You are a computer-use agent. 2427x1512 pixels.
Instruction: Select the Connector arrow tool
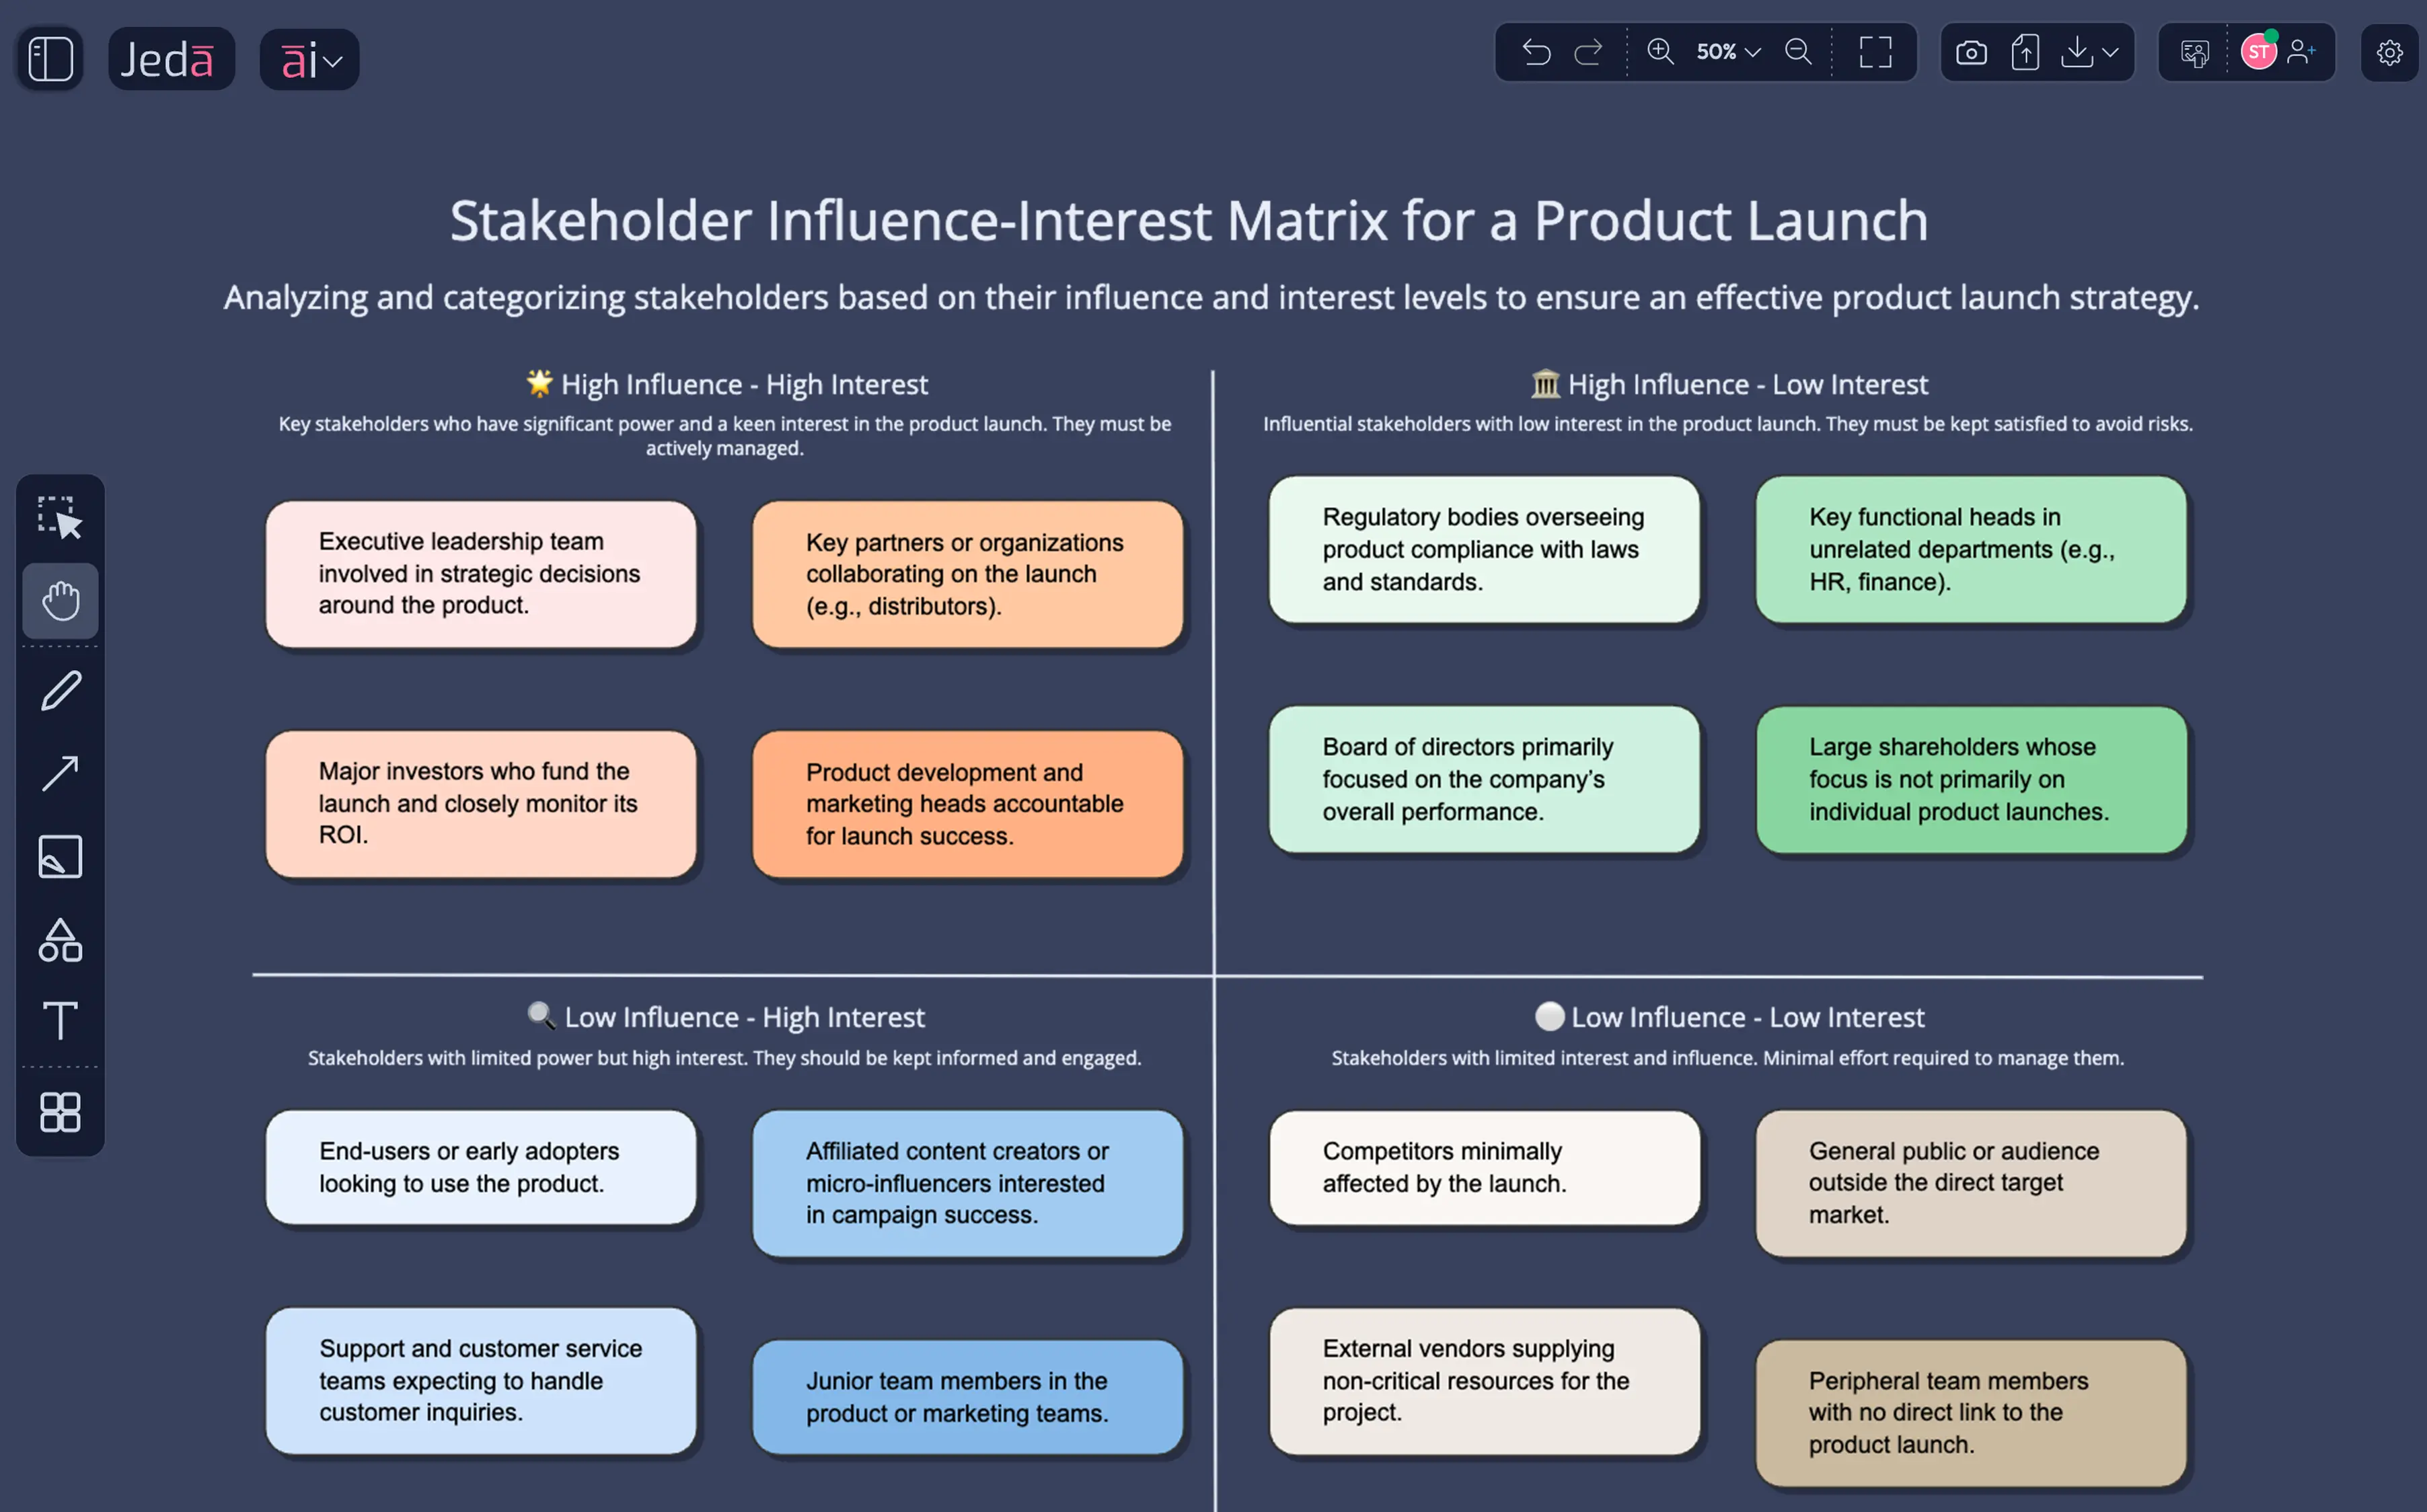click(x=60, y=772)
